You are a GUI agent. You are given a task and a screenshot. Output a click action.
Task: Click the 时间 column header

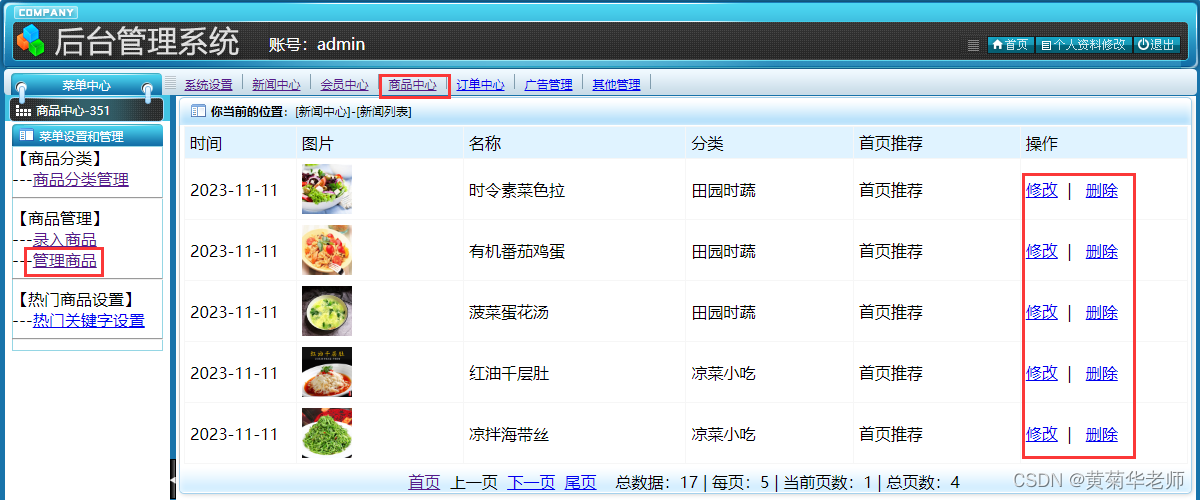coord(206,144)
